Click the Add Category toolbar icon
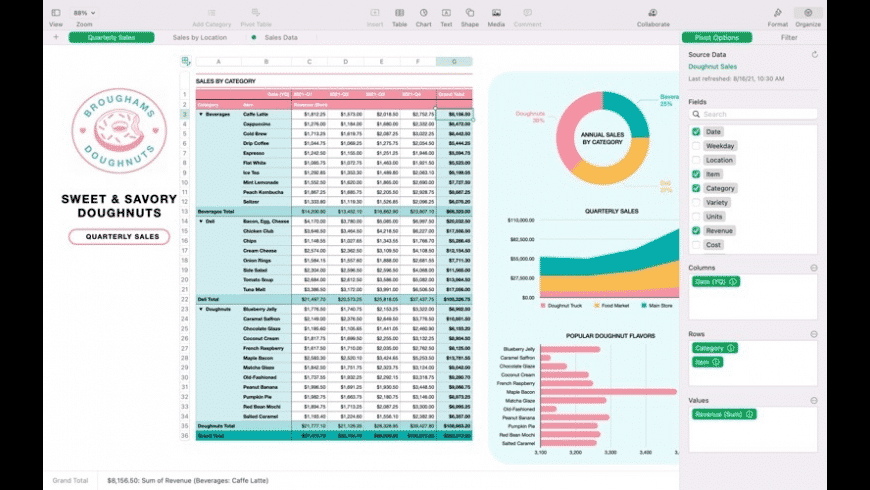 [x=211, y=13]
